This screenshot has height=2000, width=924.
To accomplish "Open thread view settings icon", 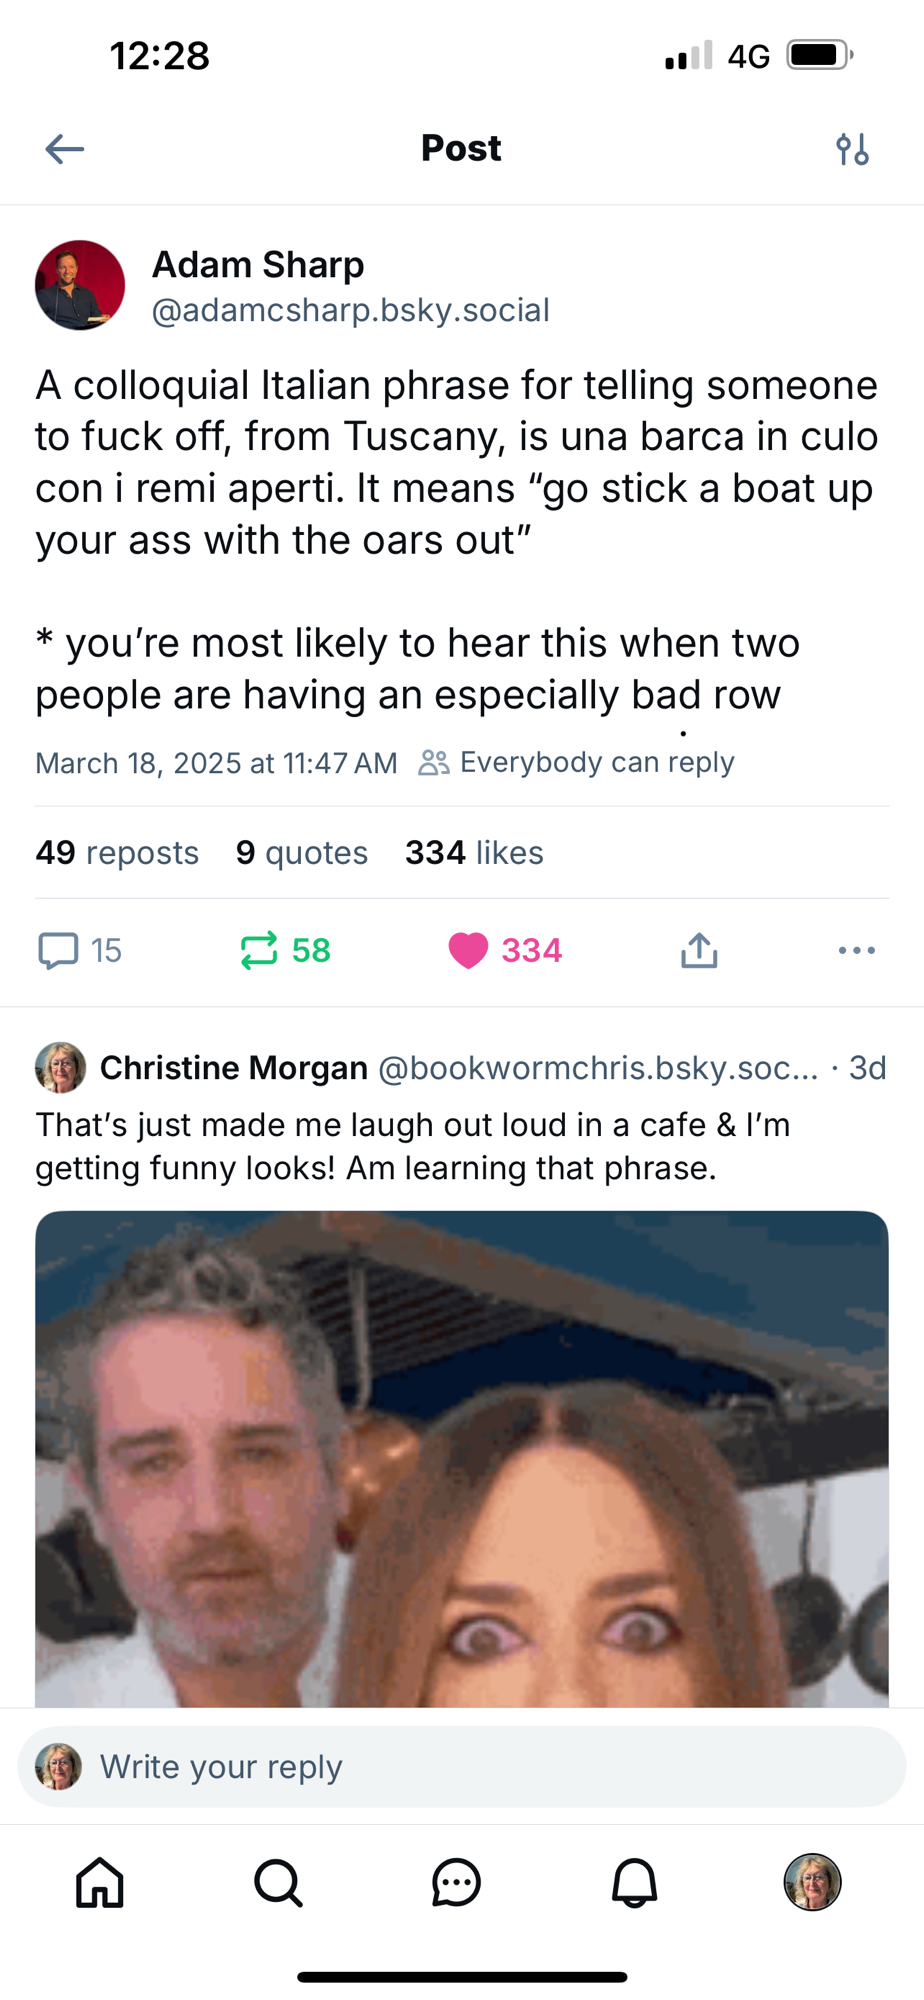I will [852, 149].
